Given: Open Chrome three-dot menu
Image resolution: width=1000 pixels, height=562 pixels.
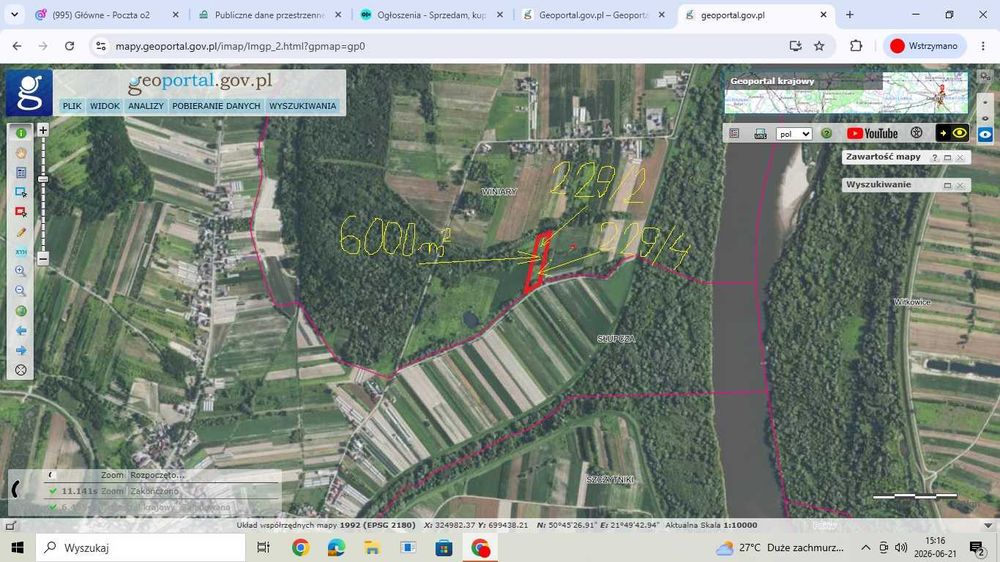Looking at the screenshot, I should point(983,46).
